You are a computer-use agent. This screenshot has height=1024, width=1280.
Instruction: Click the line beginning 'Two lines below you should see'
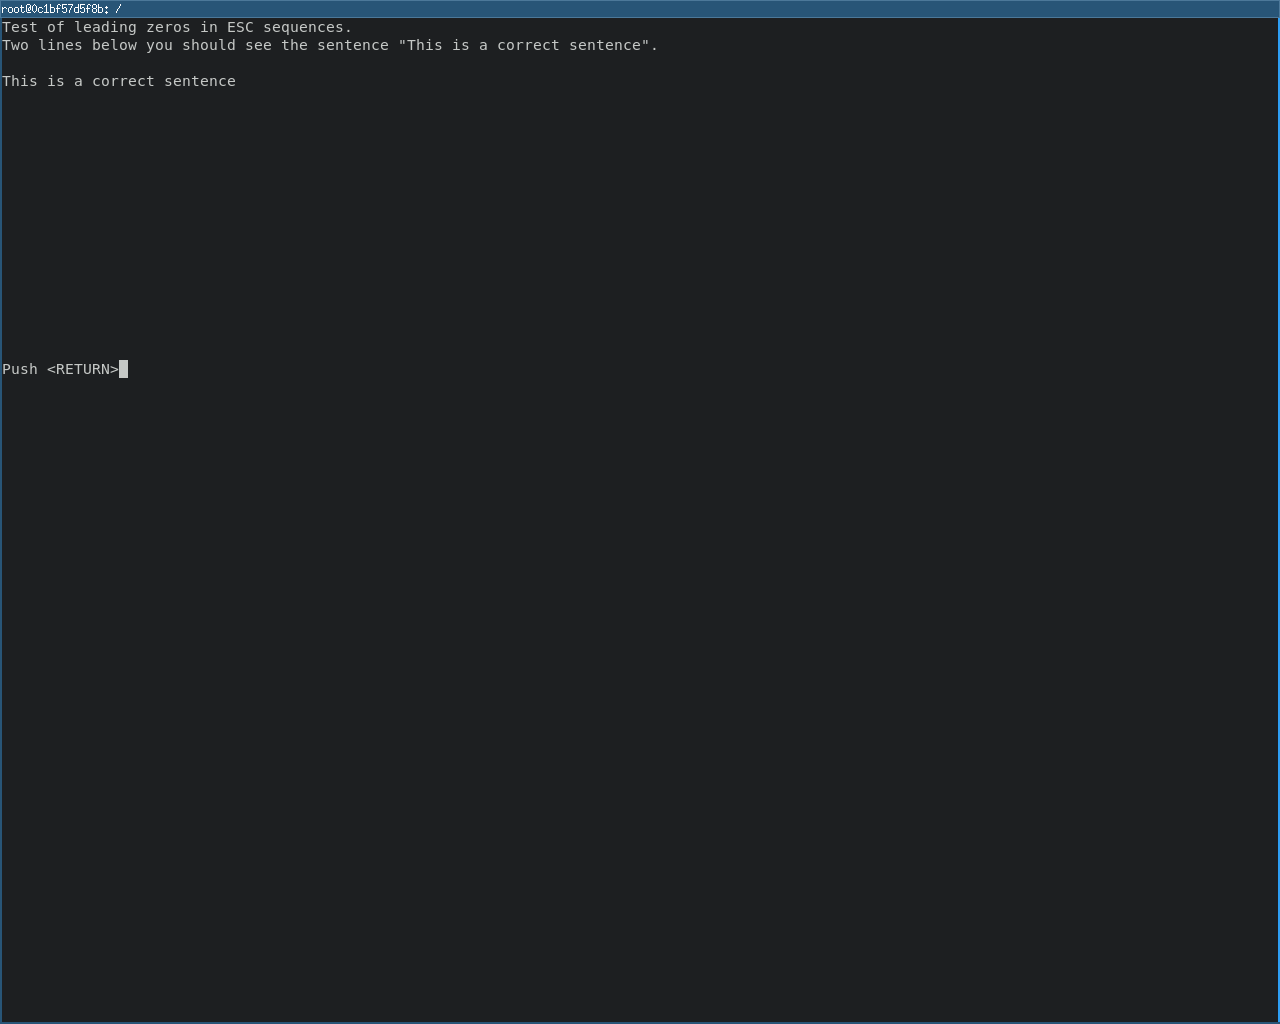330,45
